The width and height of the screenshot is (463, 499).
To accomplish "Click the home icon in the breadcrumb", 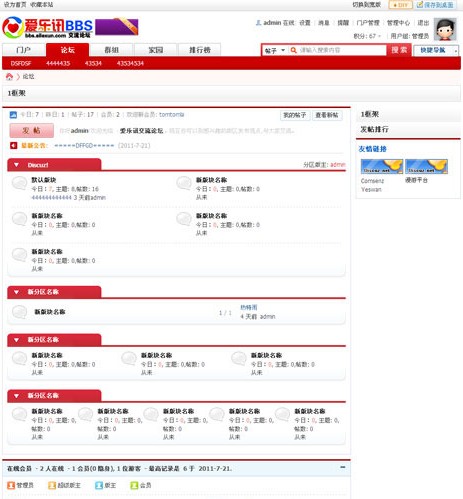I will click(9, 77).
